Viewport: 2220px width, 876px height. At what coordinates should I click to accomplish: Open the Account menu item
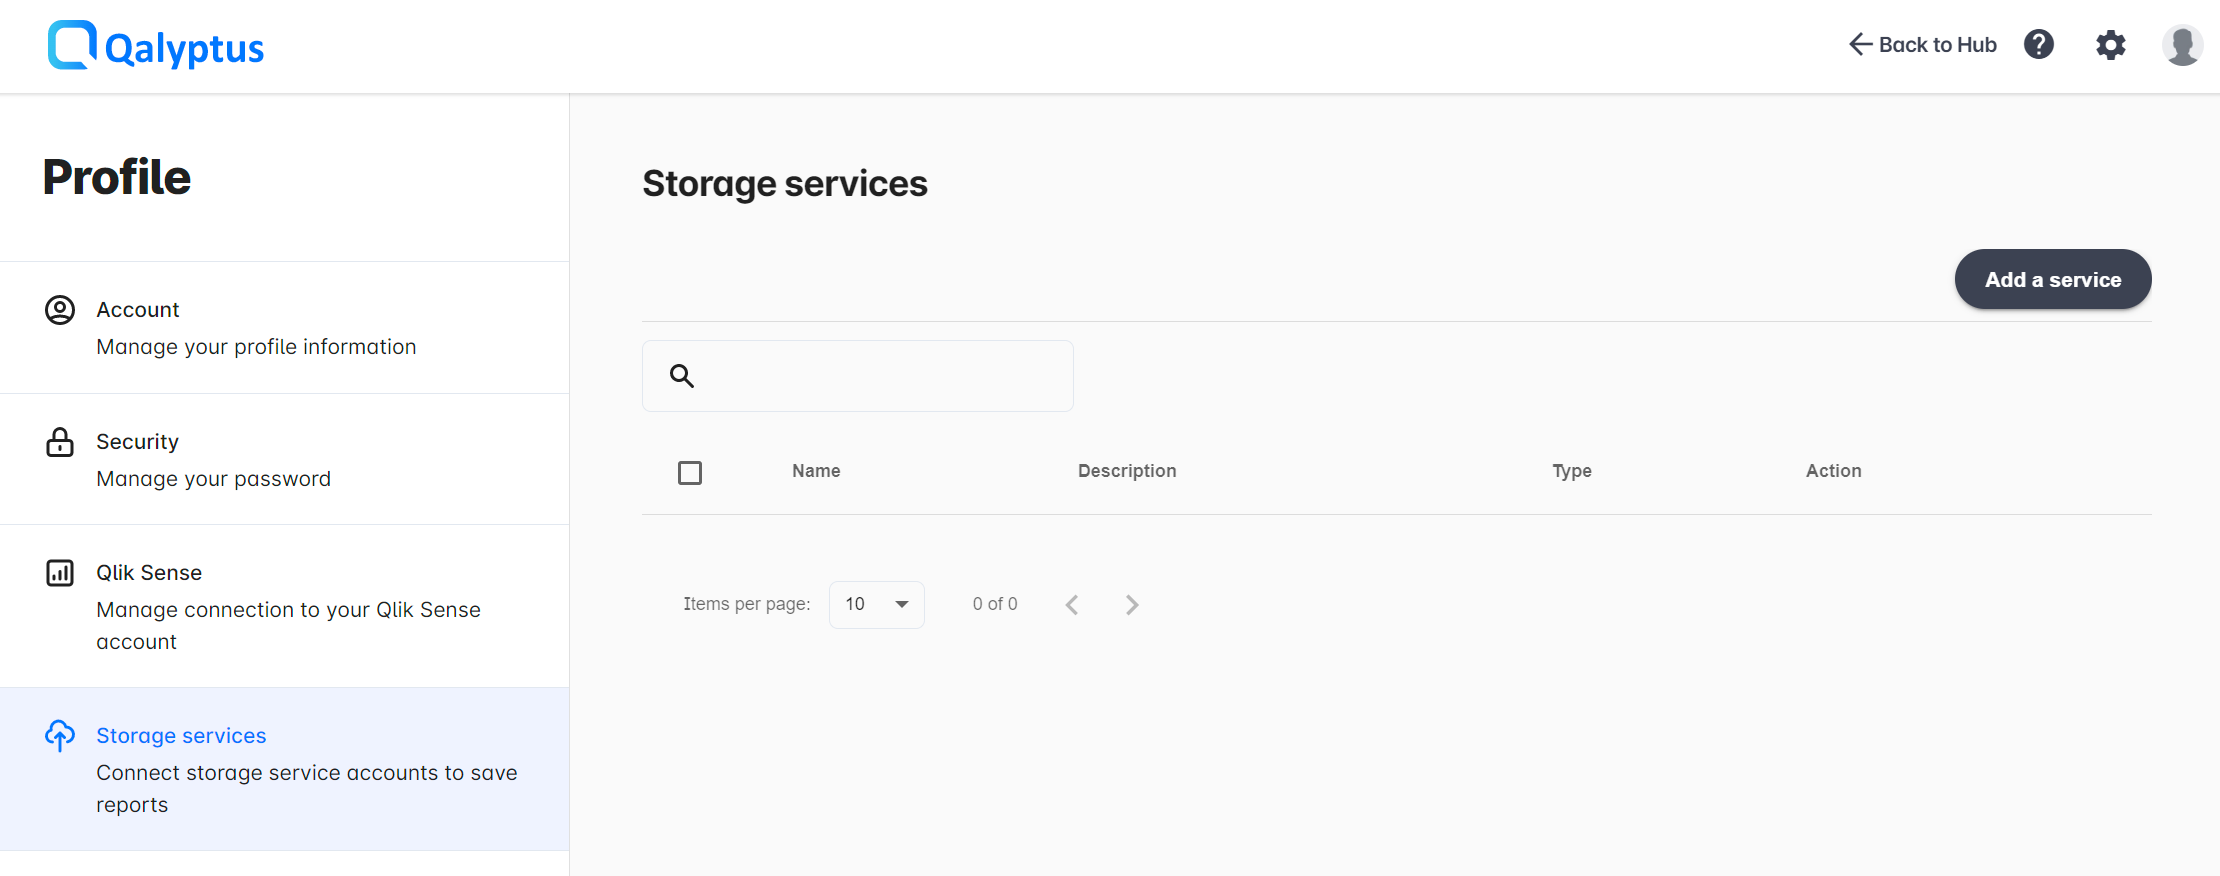pyautogui.click(x=285, y=328)
